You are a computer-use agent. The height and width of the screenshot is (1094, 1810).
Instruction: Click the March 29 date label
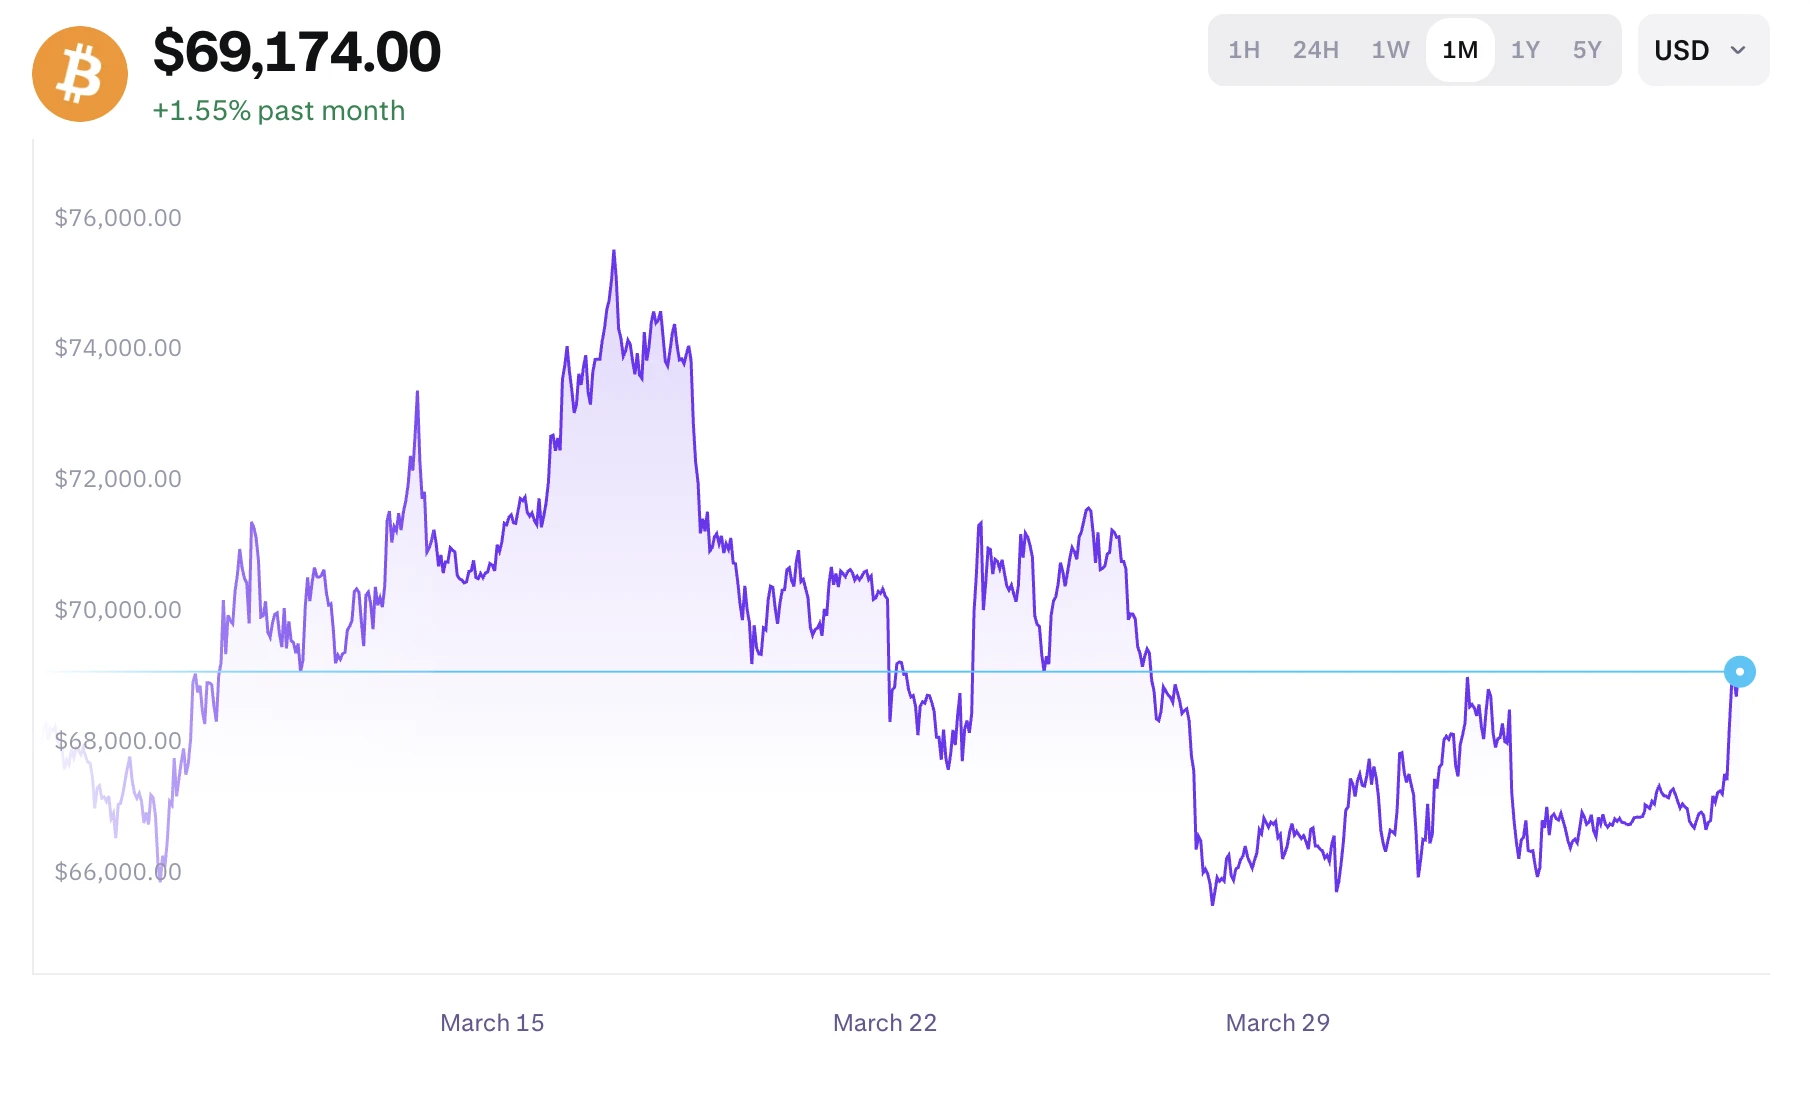[x=1278, y=1022]
